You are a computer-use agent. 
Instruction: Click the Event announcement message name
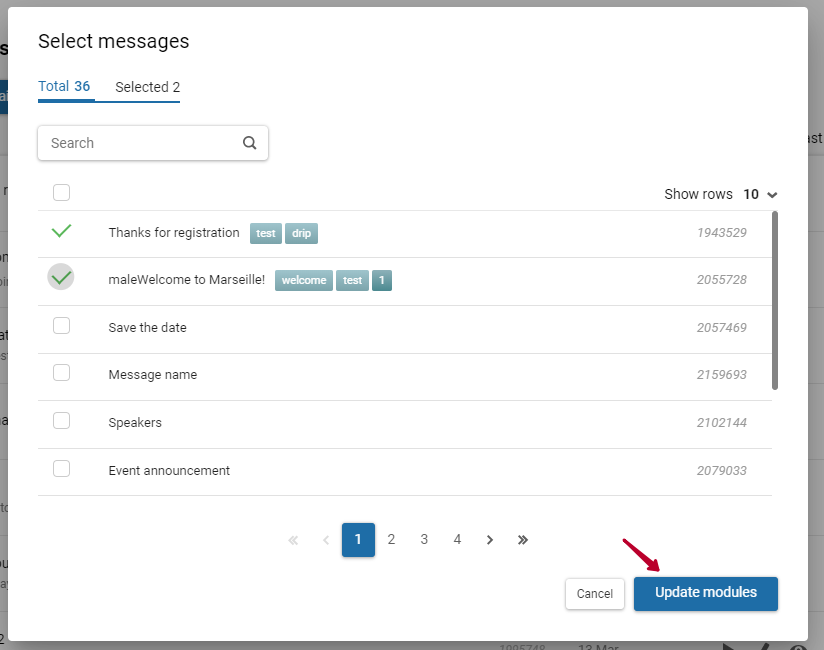tap(169, 470)
